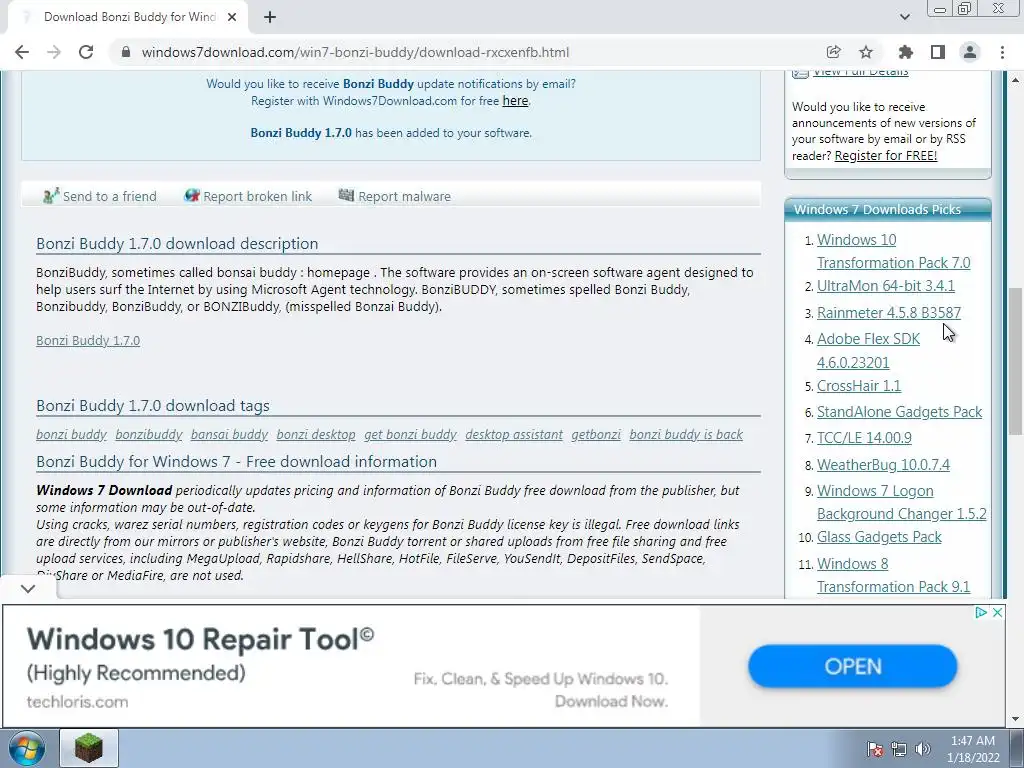Open the taskbar clock showing 1:47 AM

[973, 749]
